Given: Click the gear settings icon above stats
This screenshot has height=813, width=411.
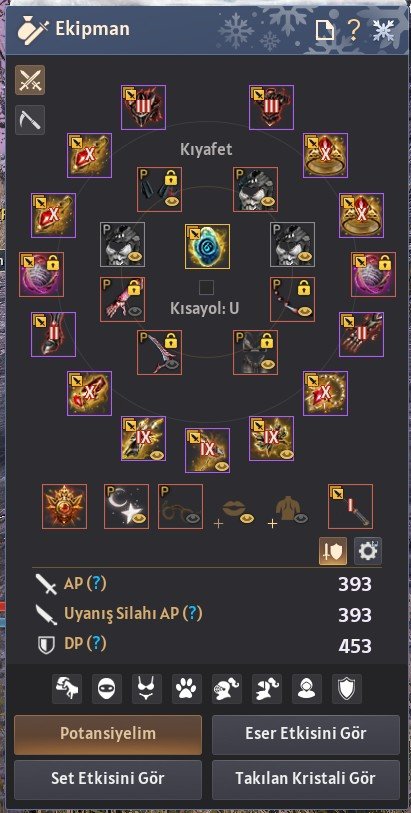Looking at the screenshot, I should click(368, 551).
